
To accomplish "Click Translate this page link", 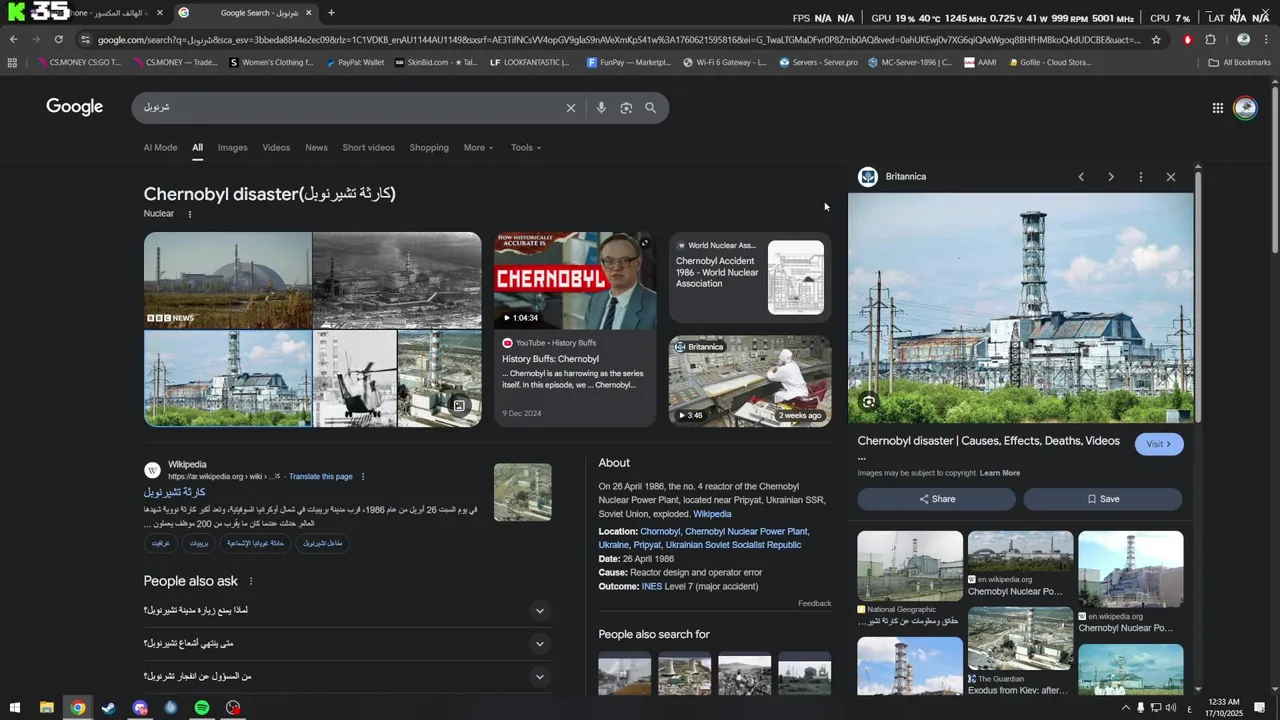I will pyautogui.click(x=321, y=477).
